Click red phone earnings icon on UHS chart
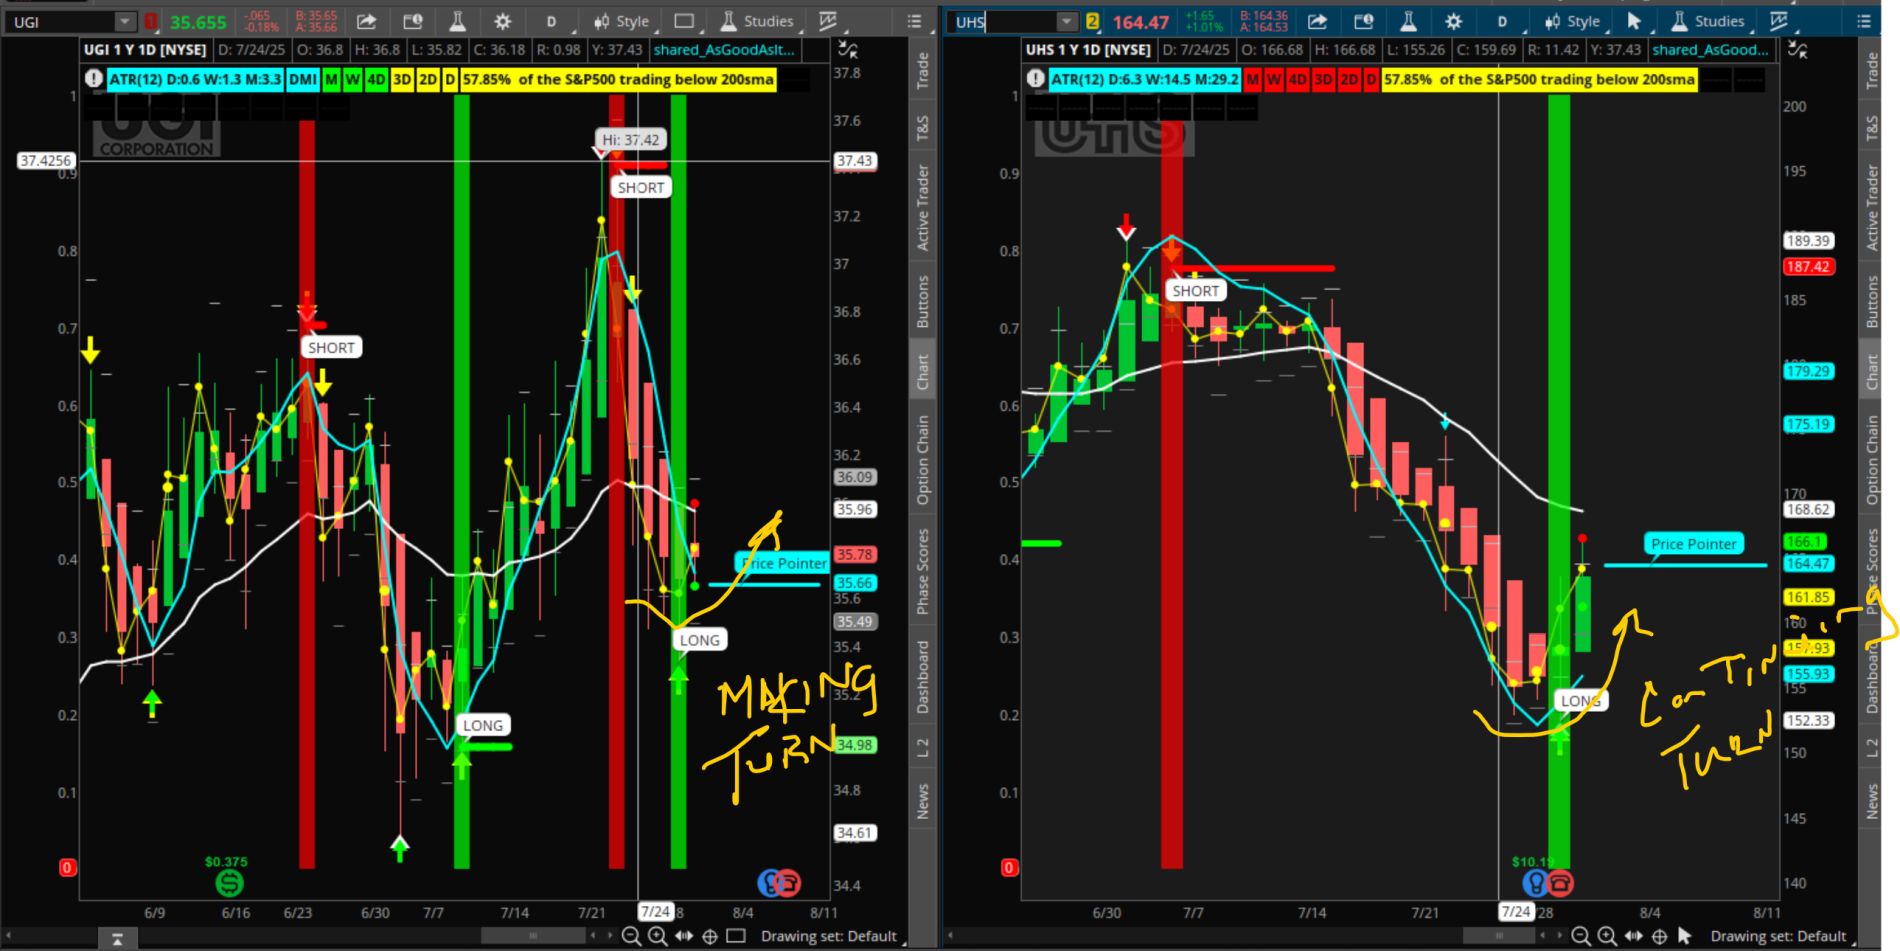The height and width of the screenshot is (951, 1900). [1560, 883]
